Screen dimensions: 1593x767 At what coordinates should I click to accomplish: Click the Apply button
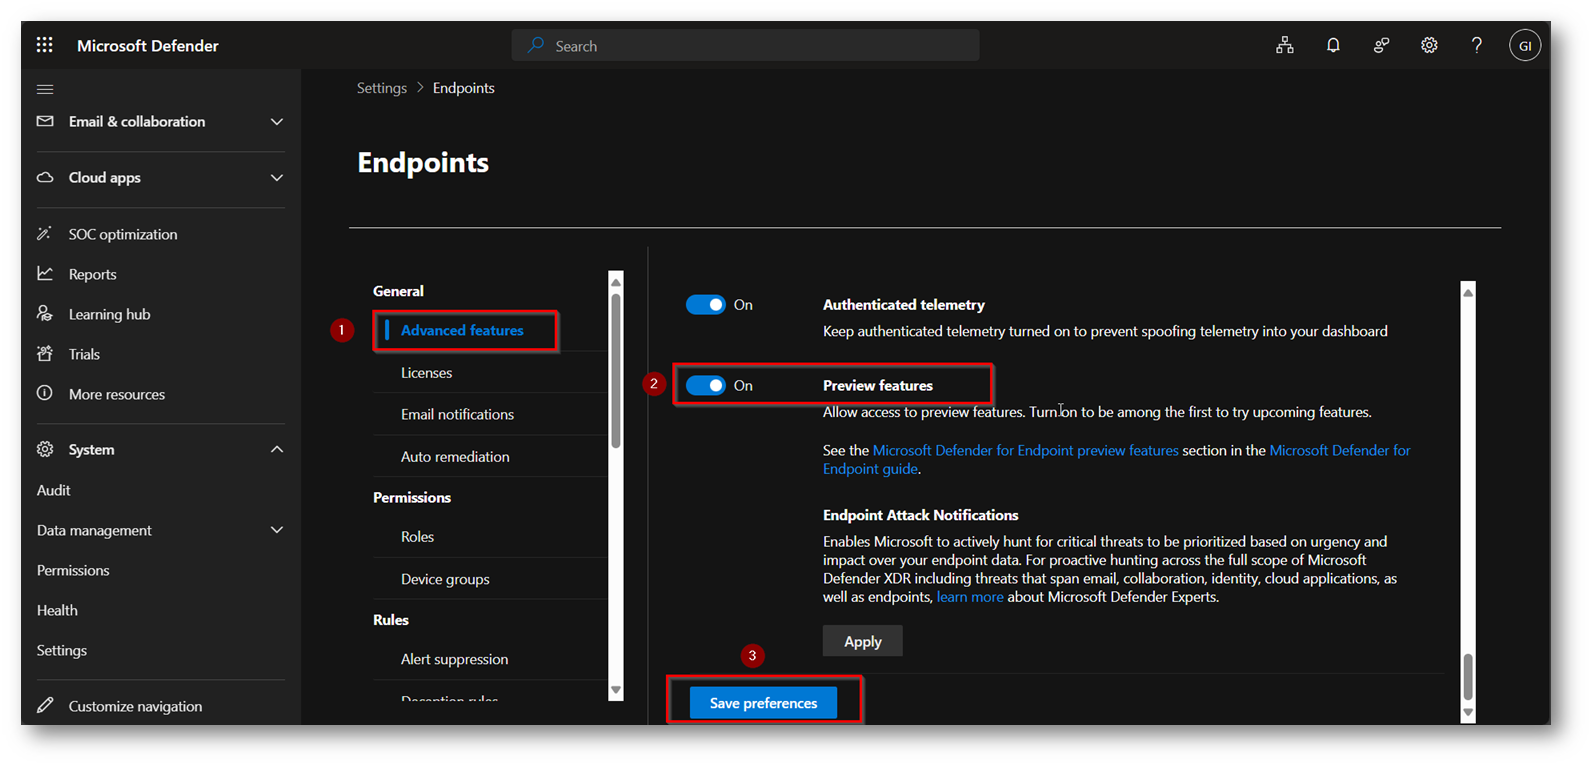[862, 641]
